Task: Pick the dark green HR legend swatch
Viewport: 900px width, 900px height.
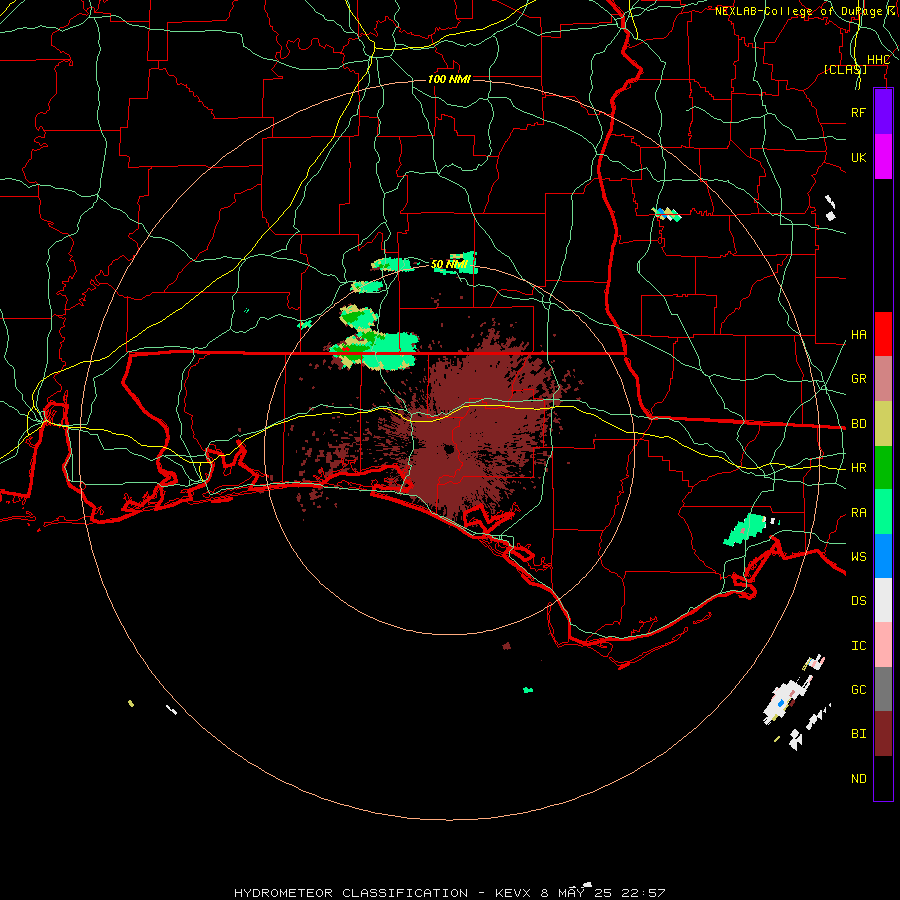Action: pos(883,467)
